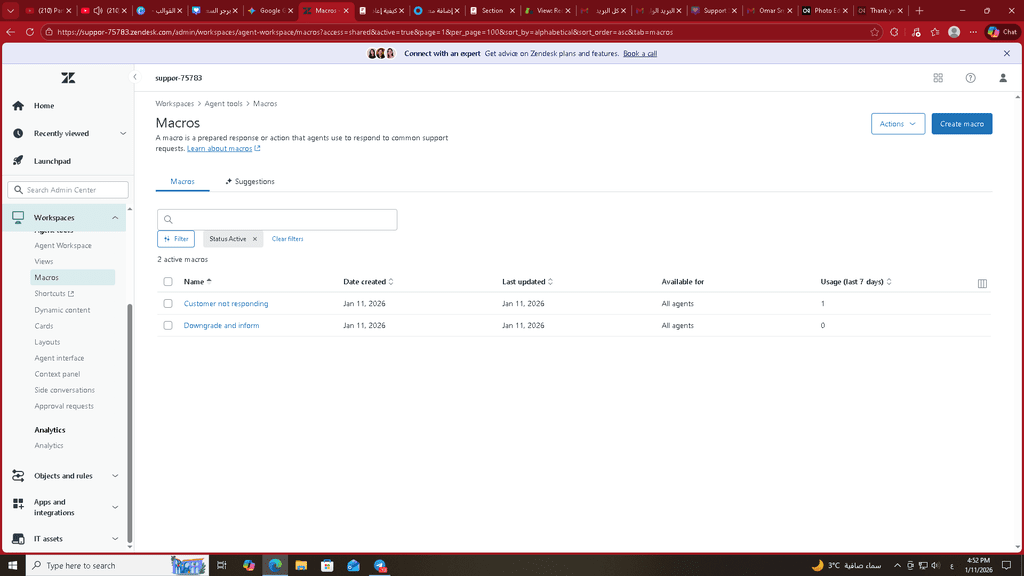This screenshot has width=1024, height=576.
Task: Open the help question mark icon
Action: (x=970, y=78)
